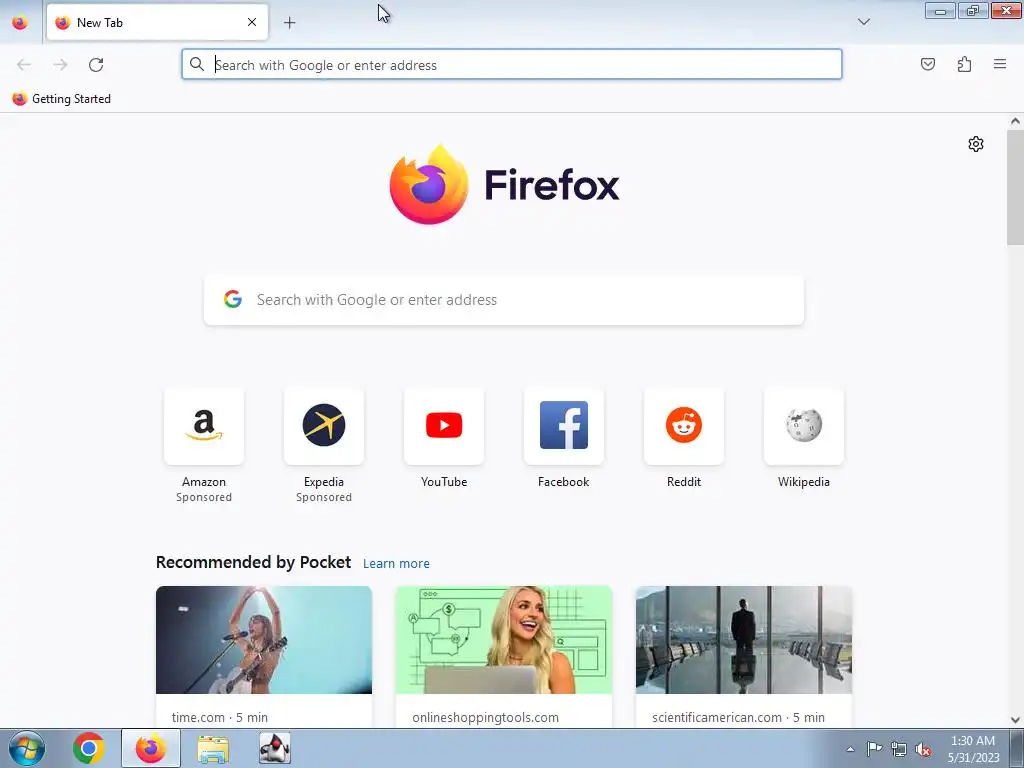Click scrollbar down arrow

pos(1015,720)
